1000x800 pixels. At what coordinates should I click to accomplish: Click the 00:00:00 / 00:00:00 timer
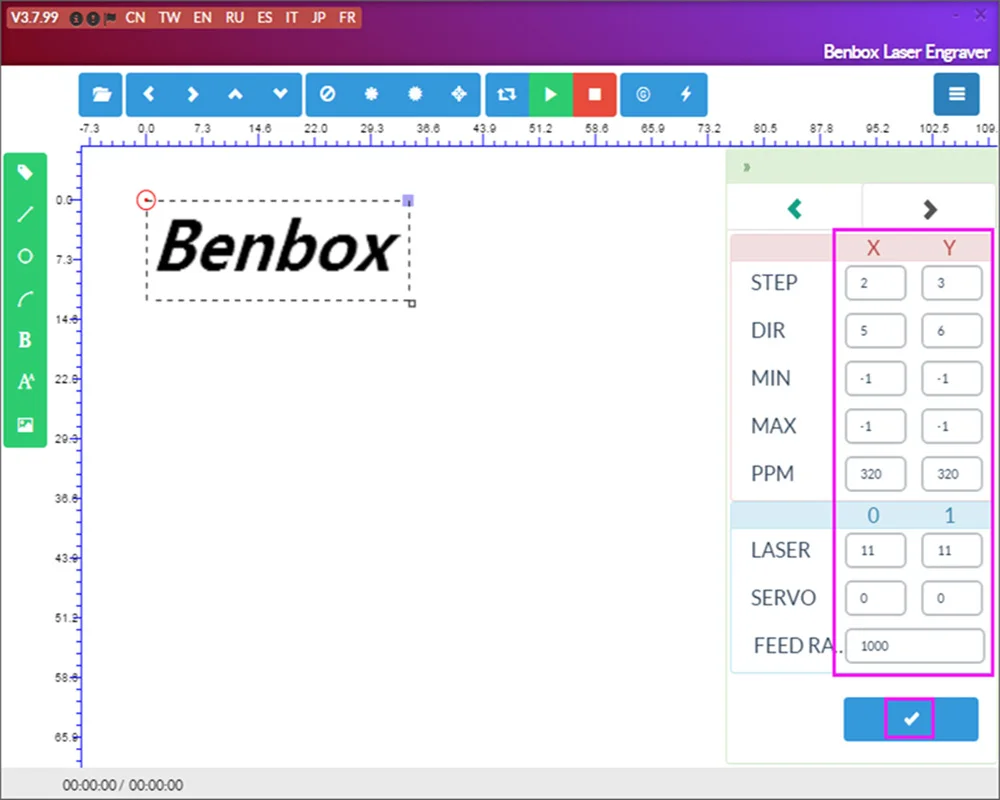point(122,785)
